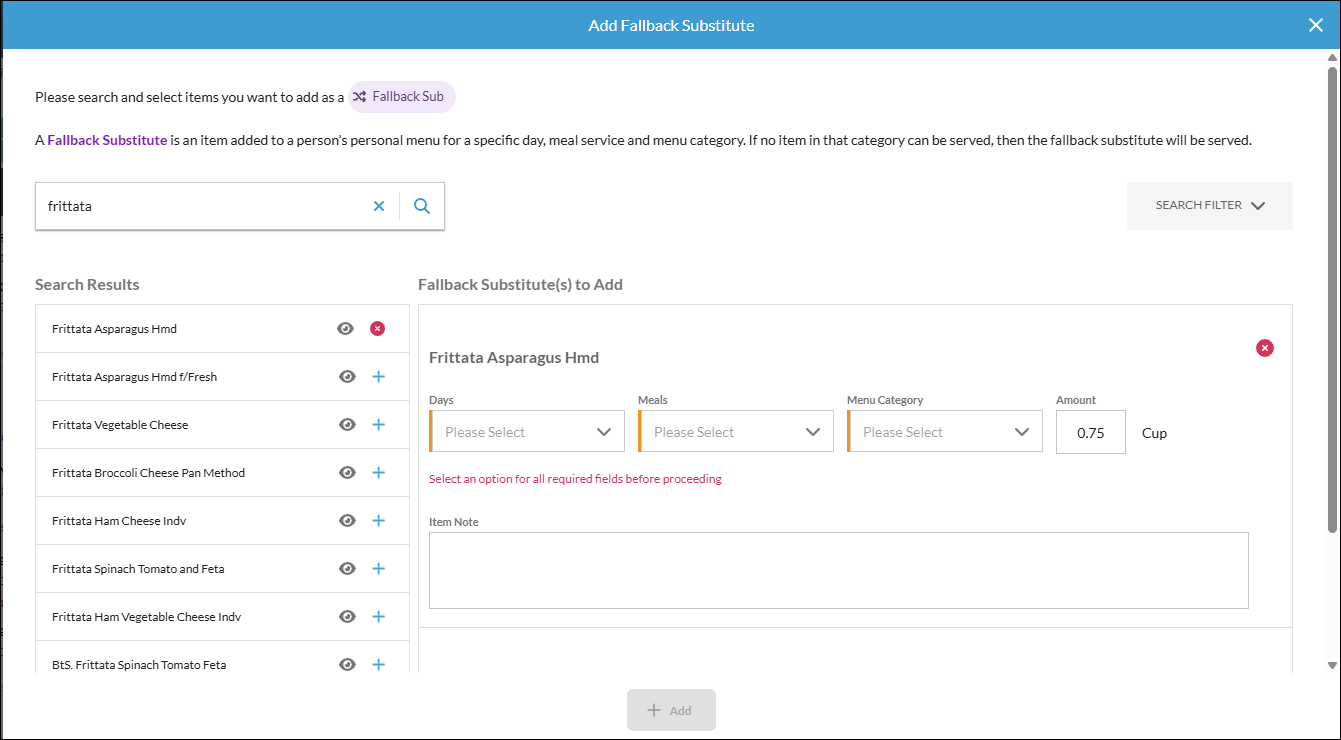Select Frittata Ham Cheese Indv row text
Image resolution: width=1341 pixels, height=740 pixels.
119,521
